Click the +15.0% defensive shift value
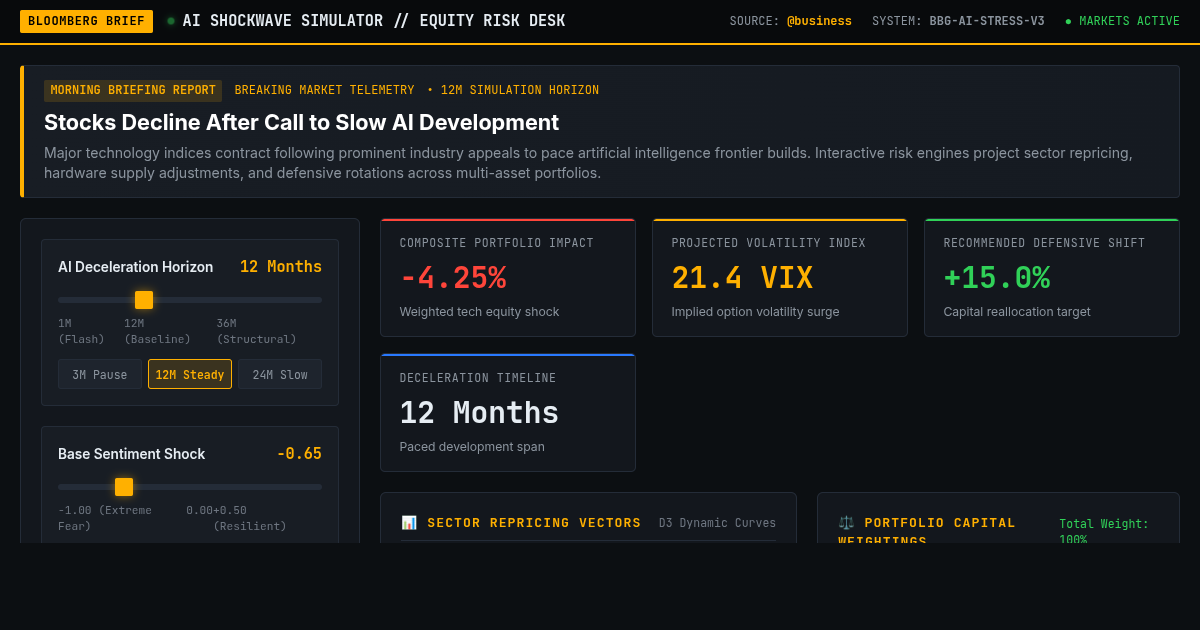Image resolution: width=1200 pixels, height=630 pixels. tap(997, 278)
